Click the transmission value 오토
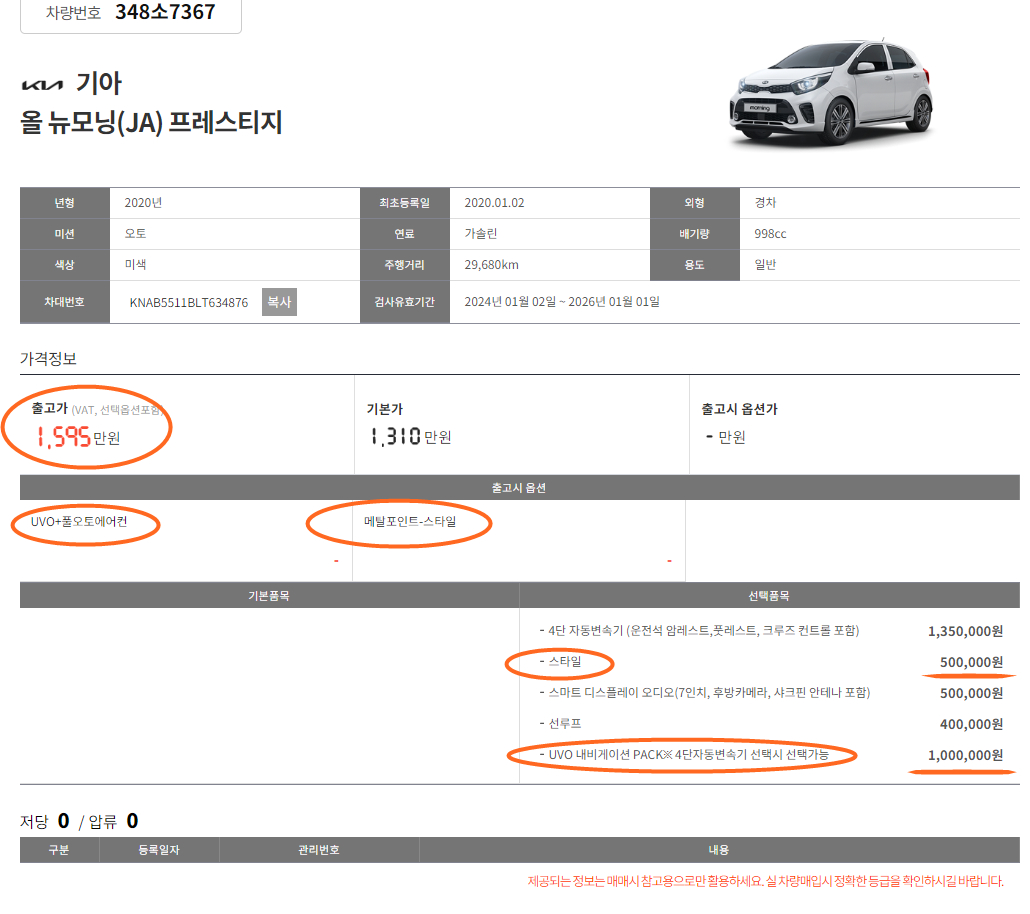Viewport: 1030px width, 914px height. pos(135,234)
